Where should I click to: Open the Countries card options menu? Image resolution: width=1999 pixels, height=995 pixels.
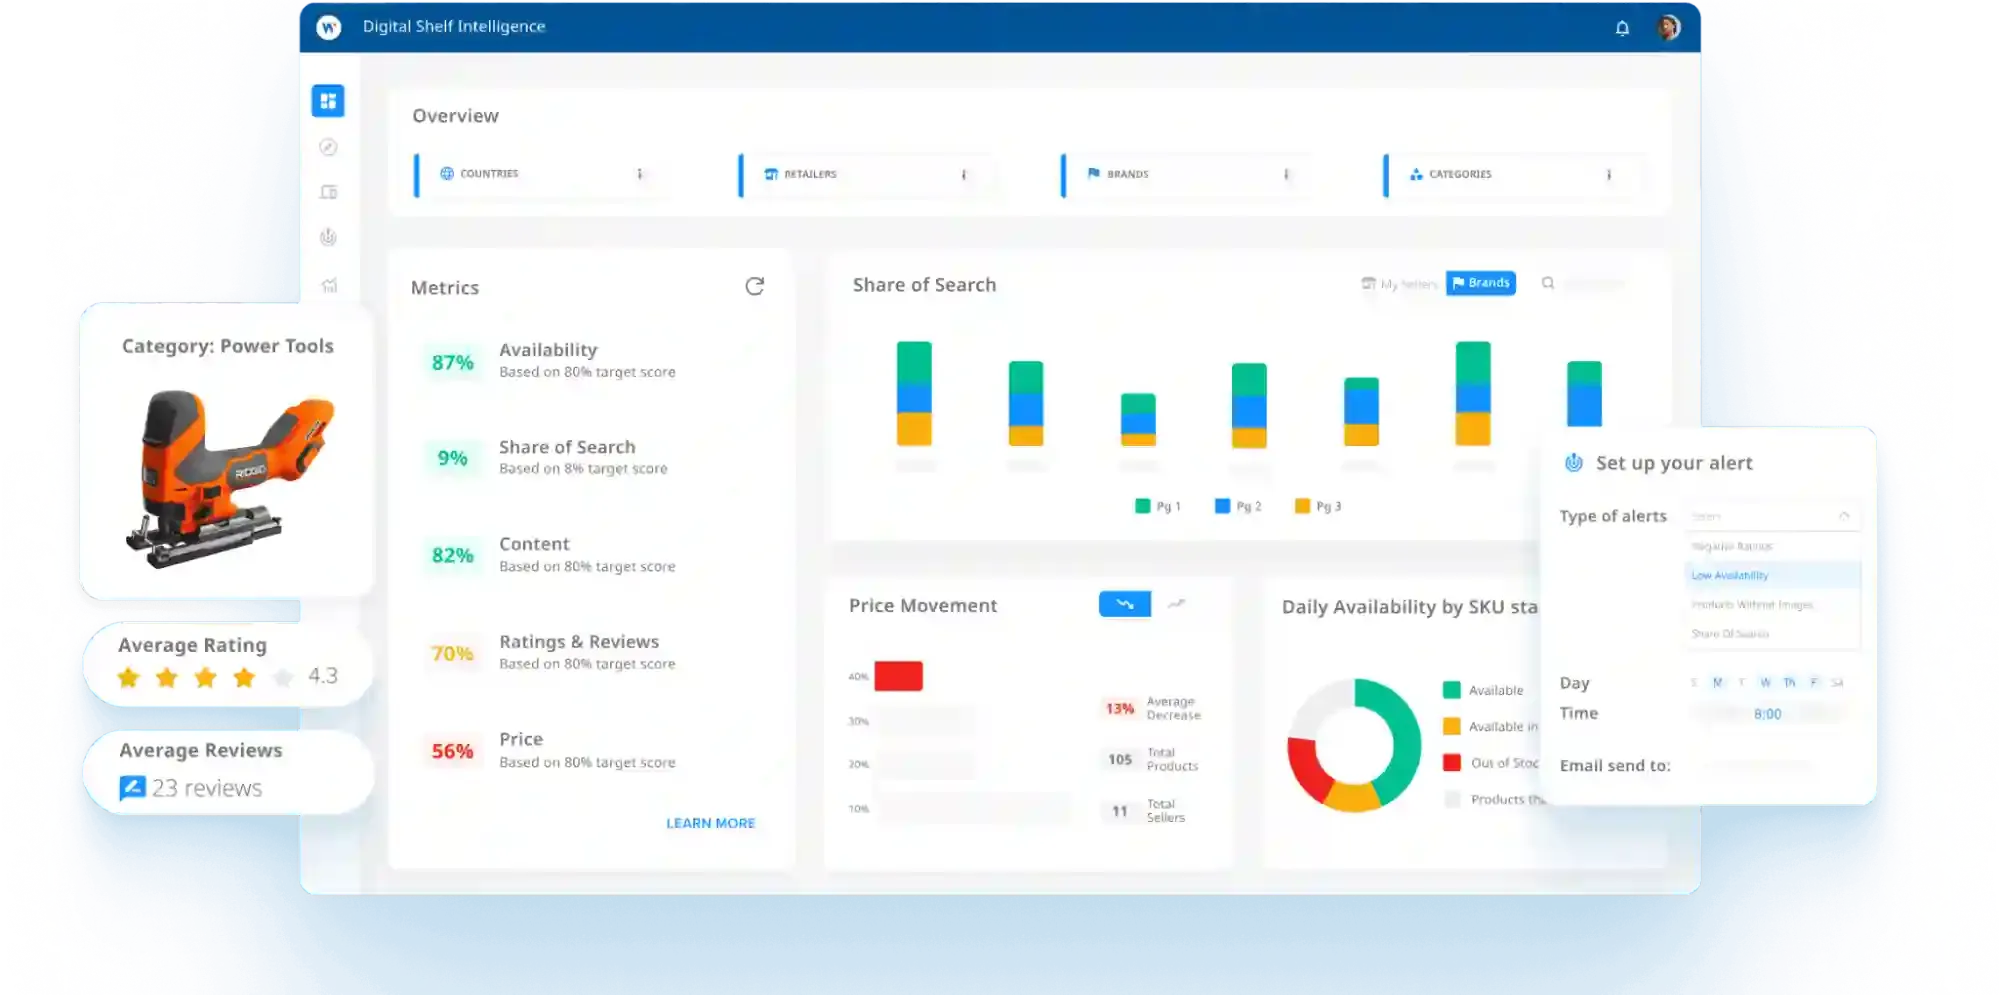[641, 174]
